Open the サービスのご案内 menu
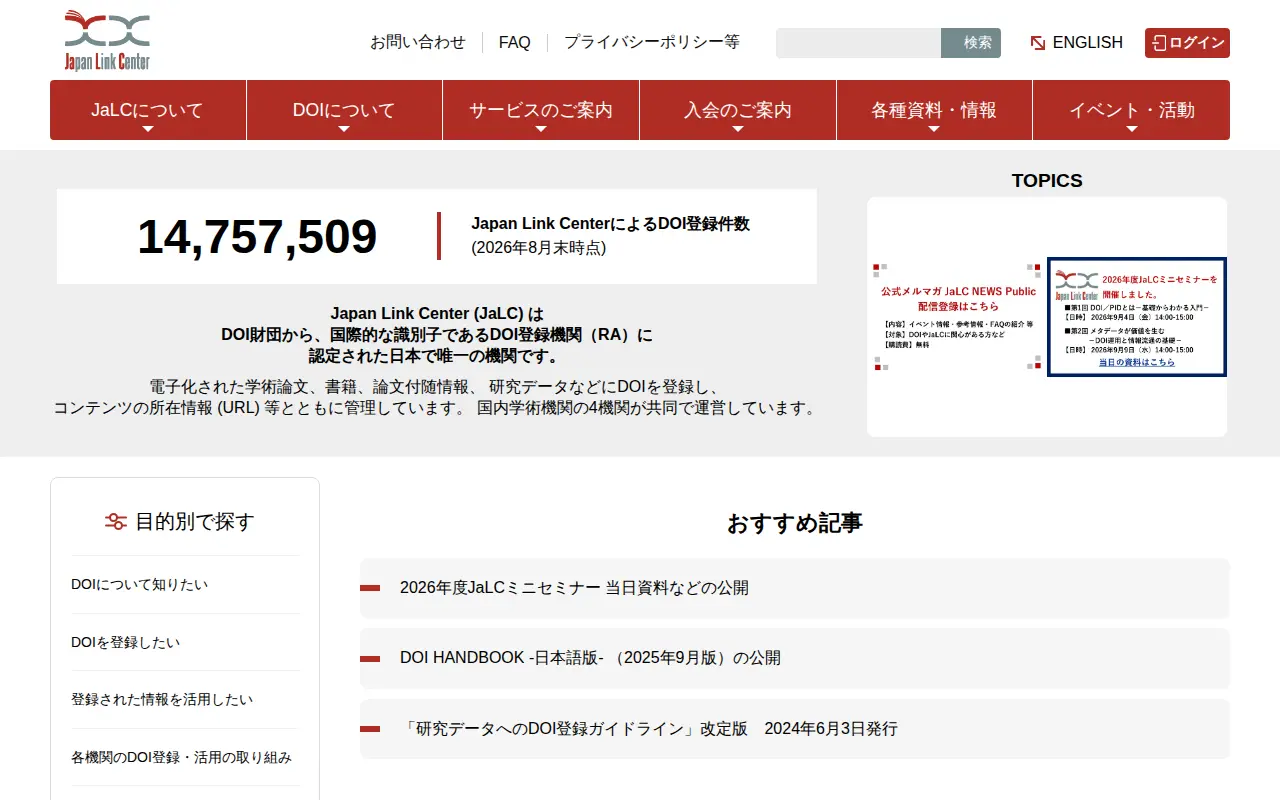 tap(541, 110)
